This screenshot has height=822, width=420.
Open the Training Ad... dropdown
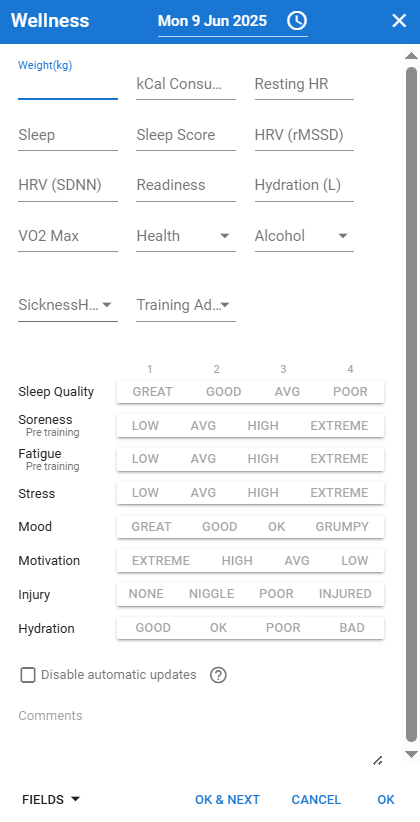pos(186,305)
